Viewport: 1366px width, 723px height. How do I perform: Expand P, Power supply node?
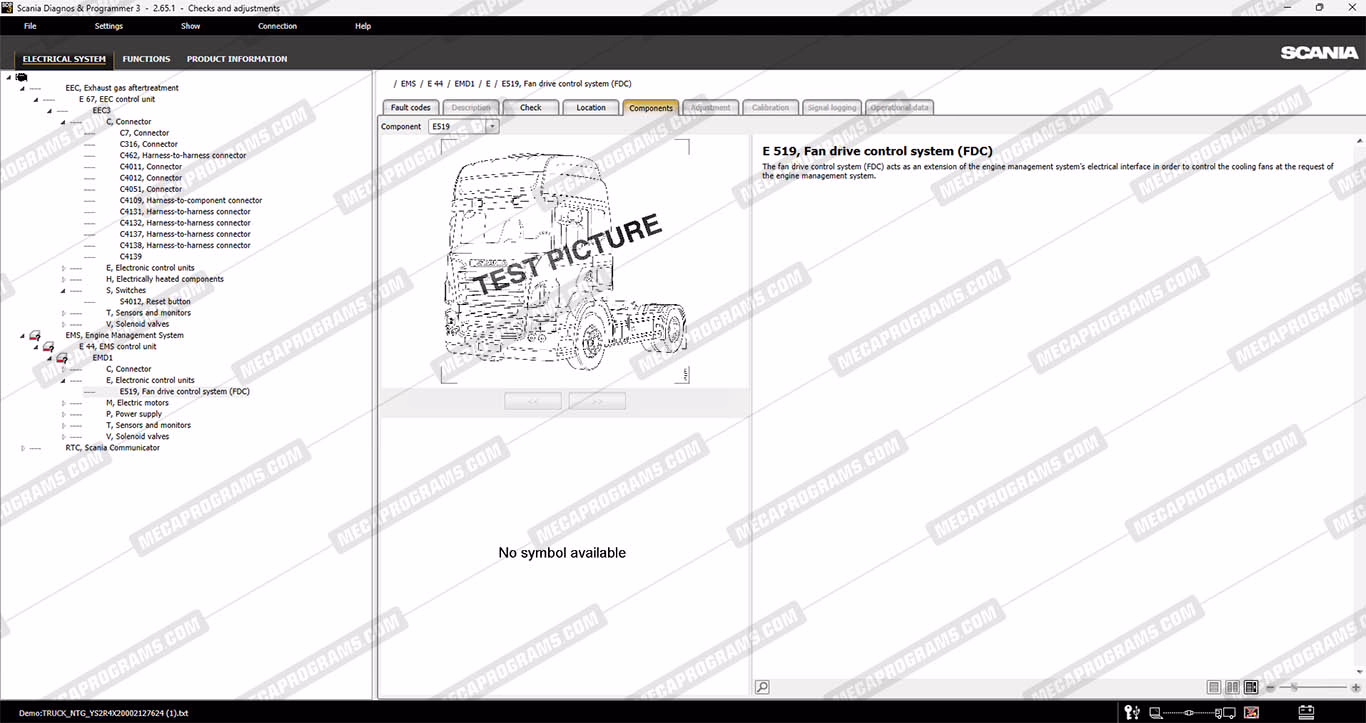(x=63, y=414)
